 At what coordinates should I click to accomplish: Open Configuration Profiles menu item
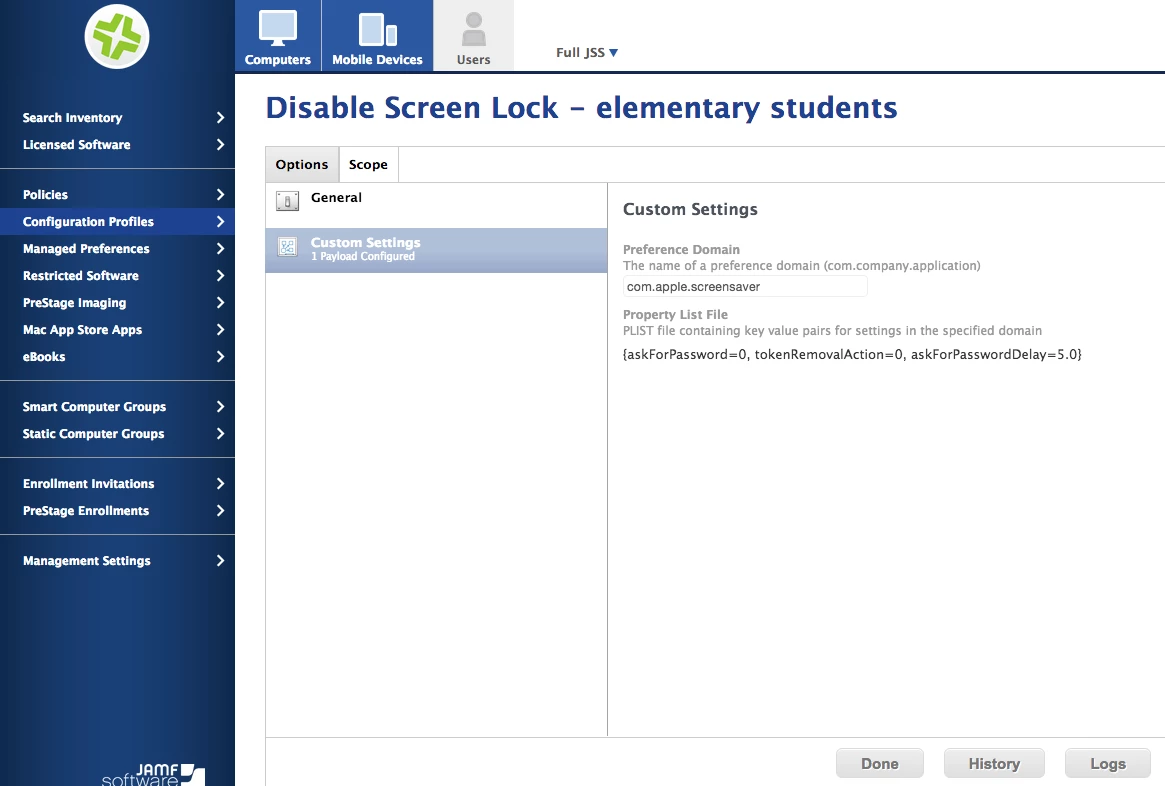pyautogui.click(x=88, y=221)
